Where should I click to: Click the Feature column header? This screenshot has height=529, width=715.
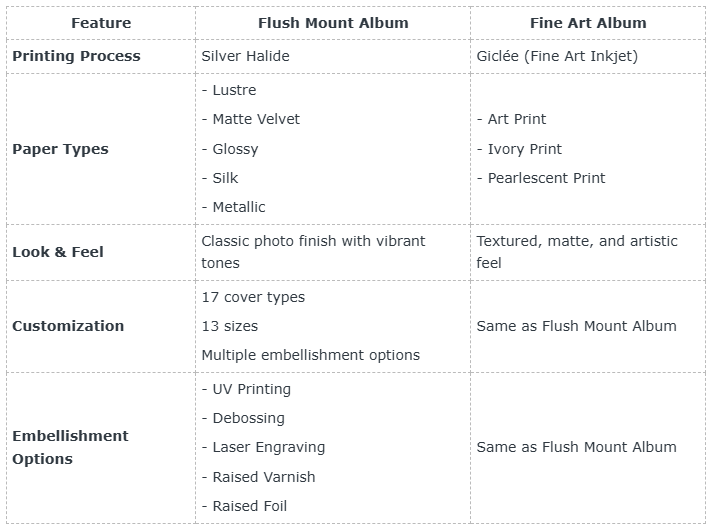pos(101,23)
